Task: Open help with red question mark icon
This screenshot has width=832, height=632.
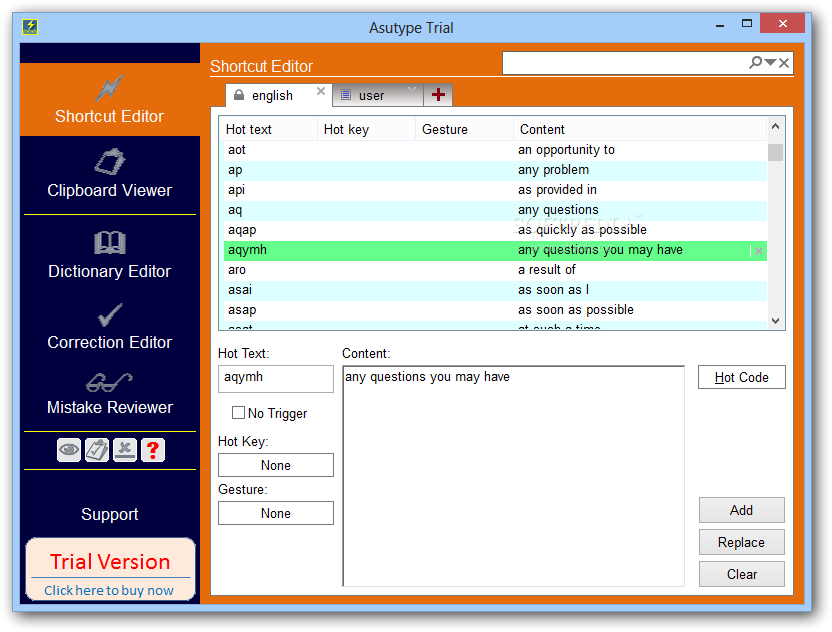Action: click(153, 450)
